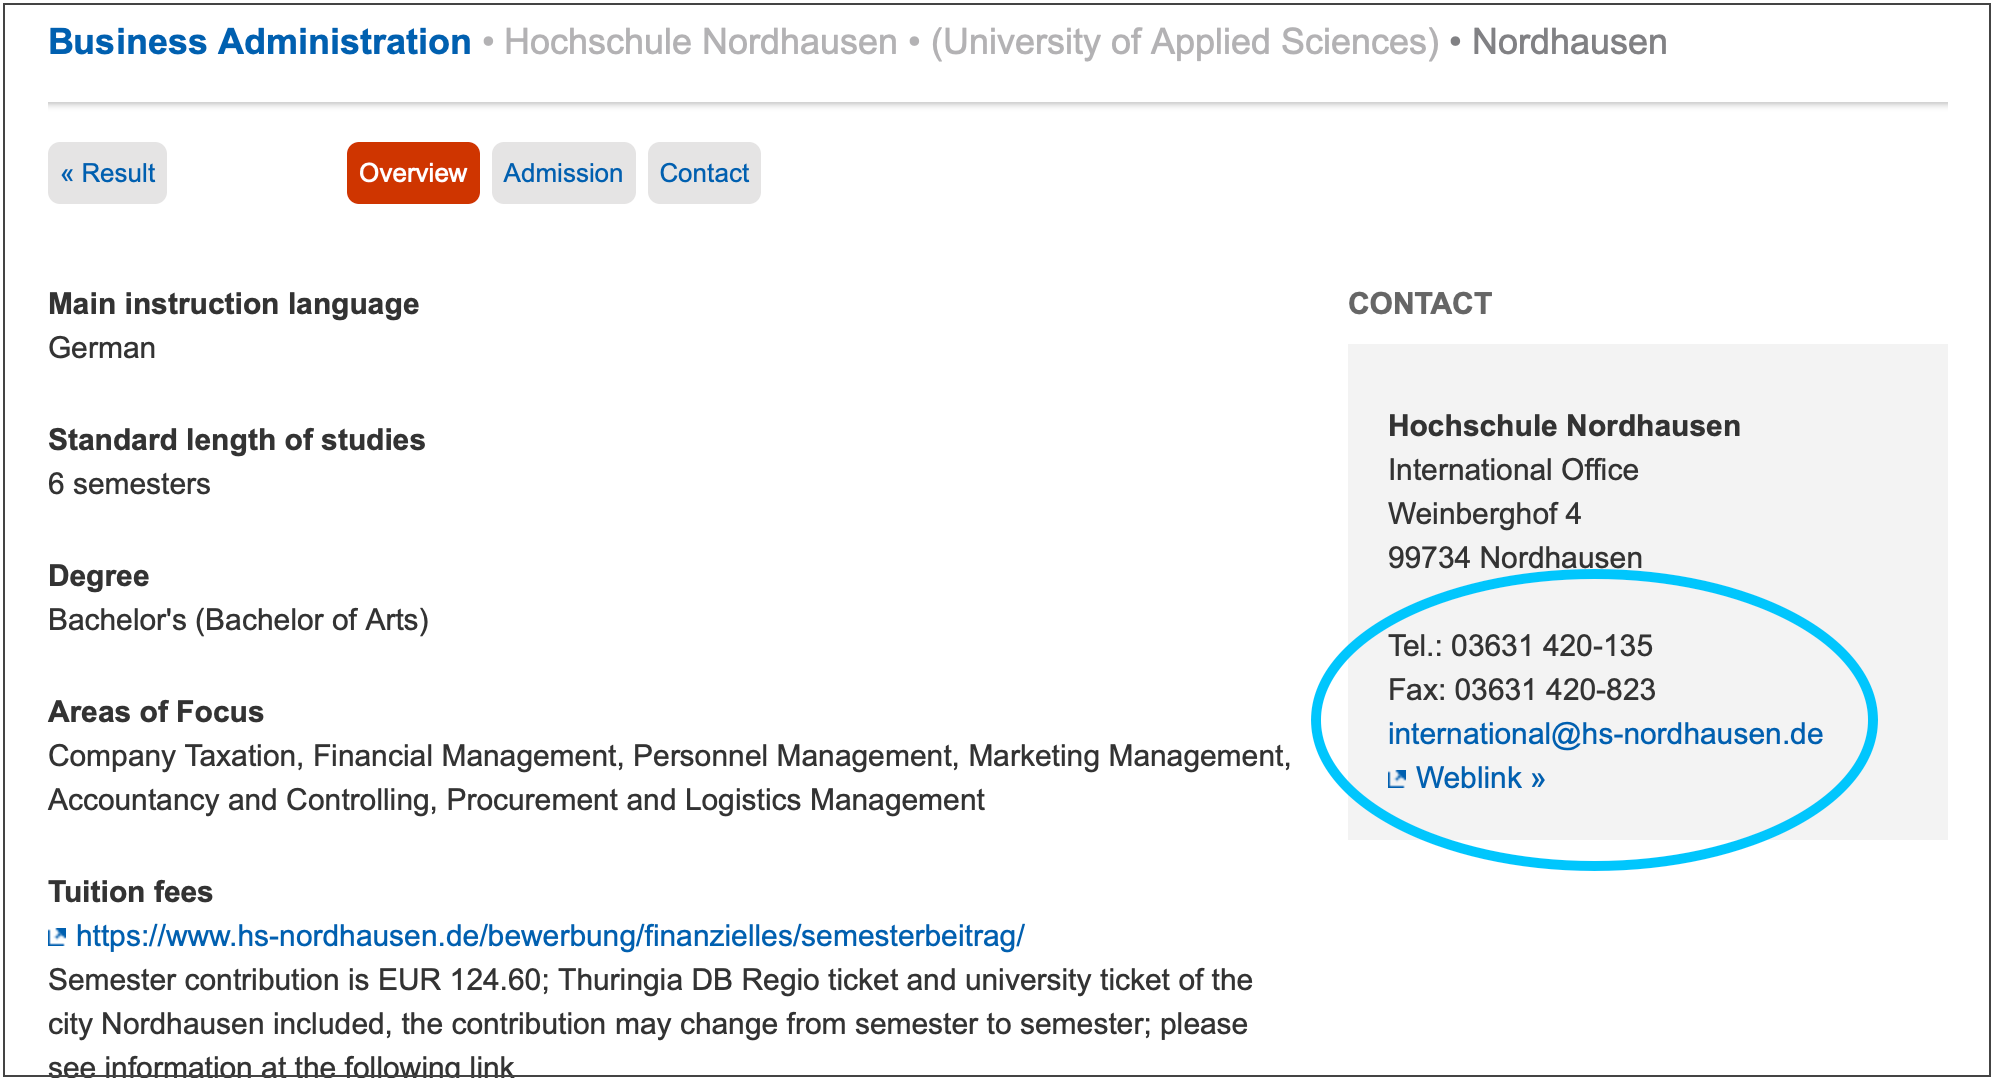
Task: Click the Weinberghof 4 address line
Action: (x=1484, y=514)
